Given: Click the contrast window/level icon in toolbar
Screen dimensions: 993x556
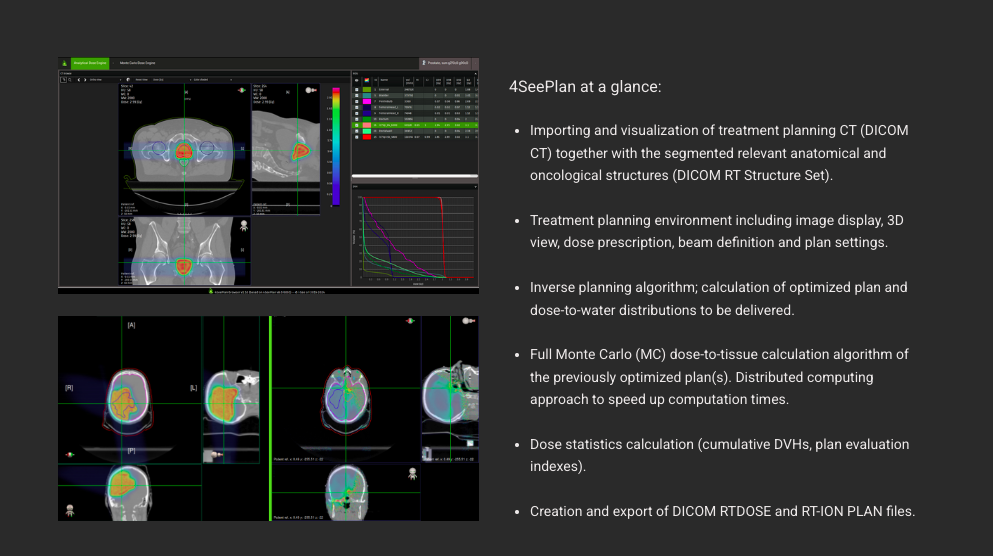Looking at the screenshot, I should [x=128, y=80].
